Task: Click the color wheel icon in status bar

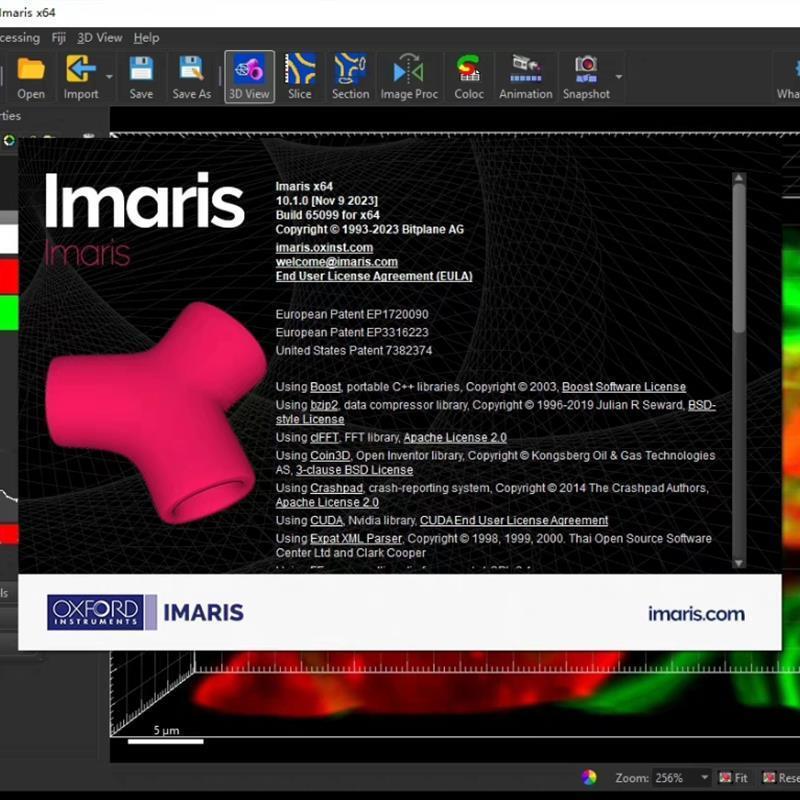Action: tap(589, 777)
